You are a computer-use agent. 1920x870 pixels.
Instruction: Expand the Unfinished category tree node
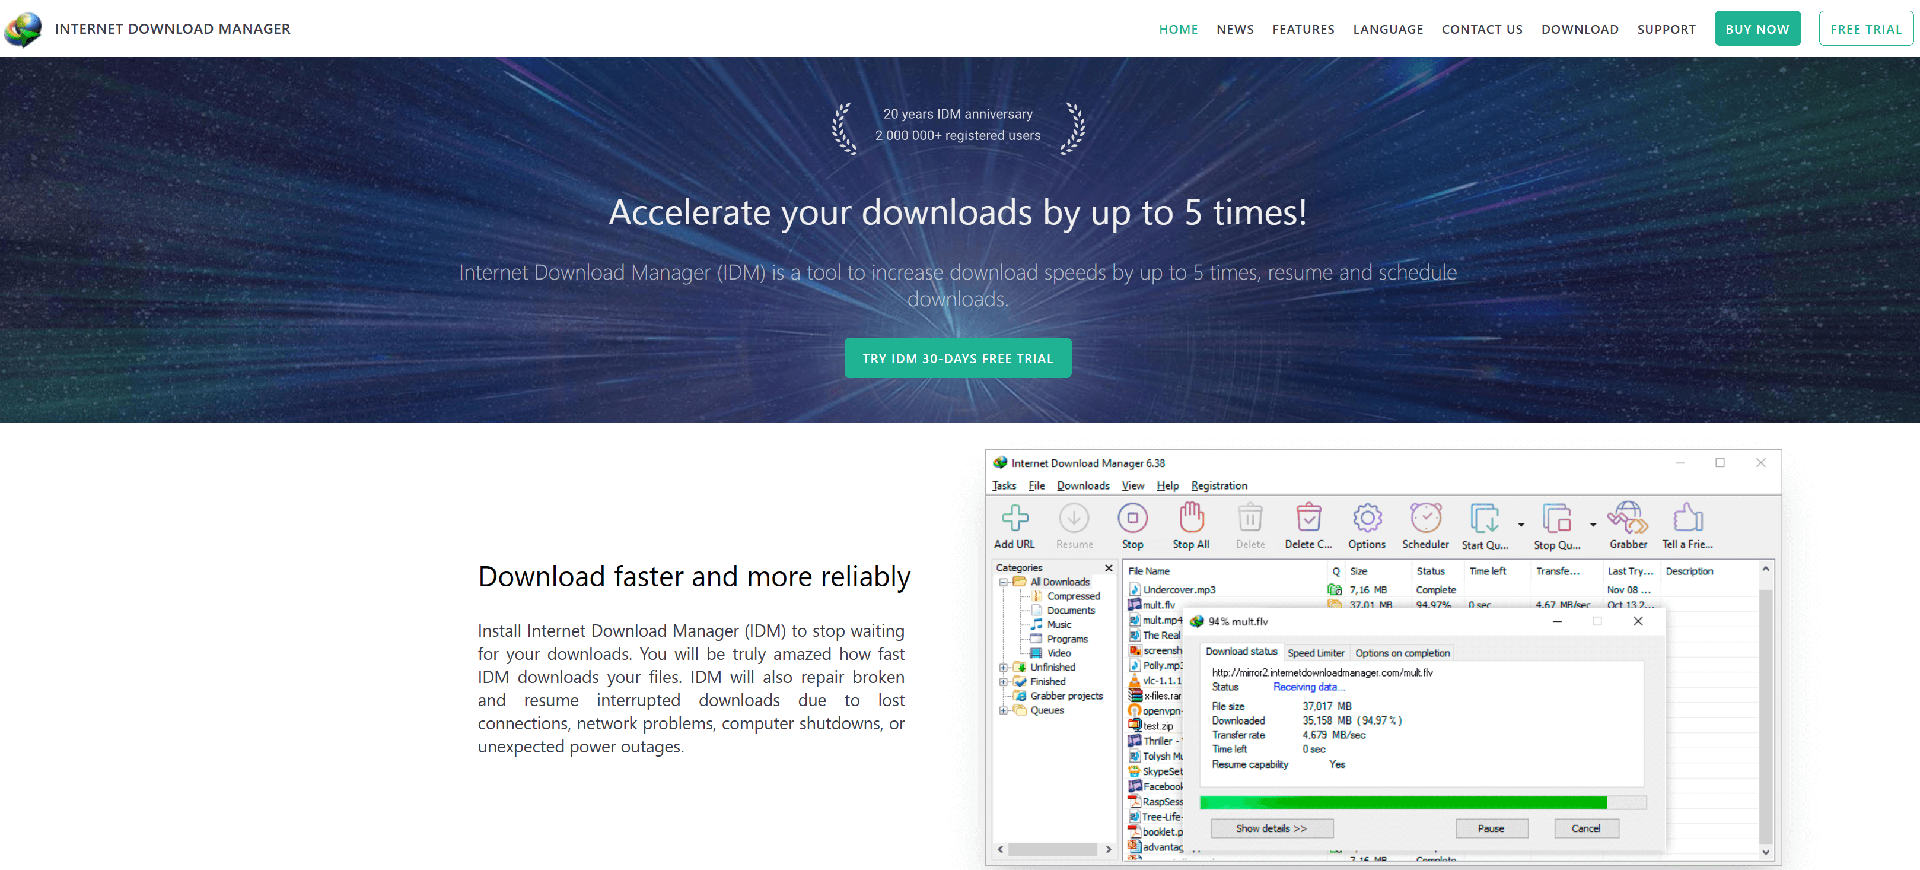tap(1003, 668)
